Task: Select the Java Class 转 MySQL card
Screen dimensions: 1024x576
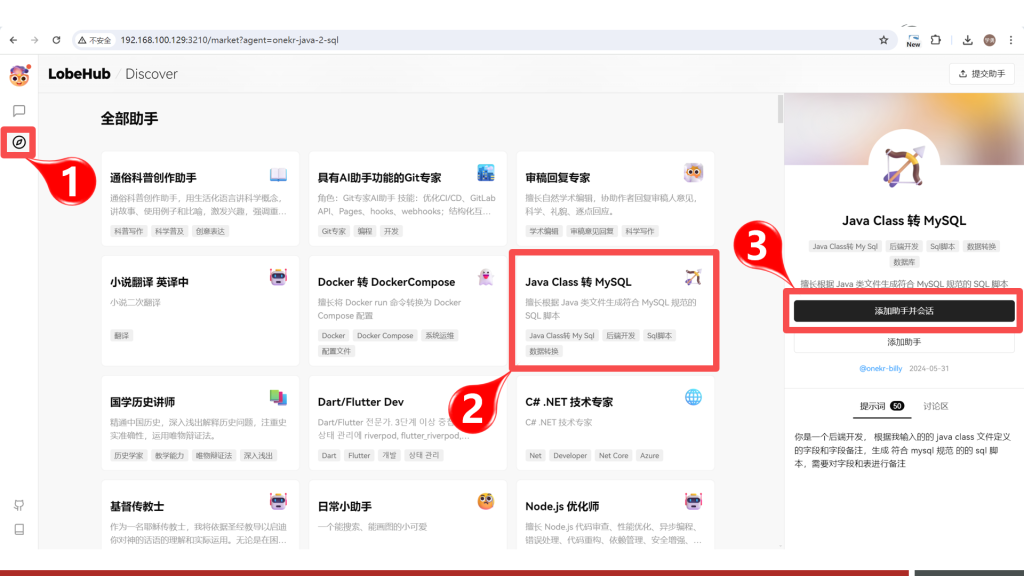Action: [612, 309]
